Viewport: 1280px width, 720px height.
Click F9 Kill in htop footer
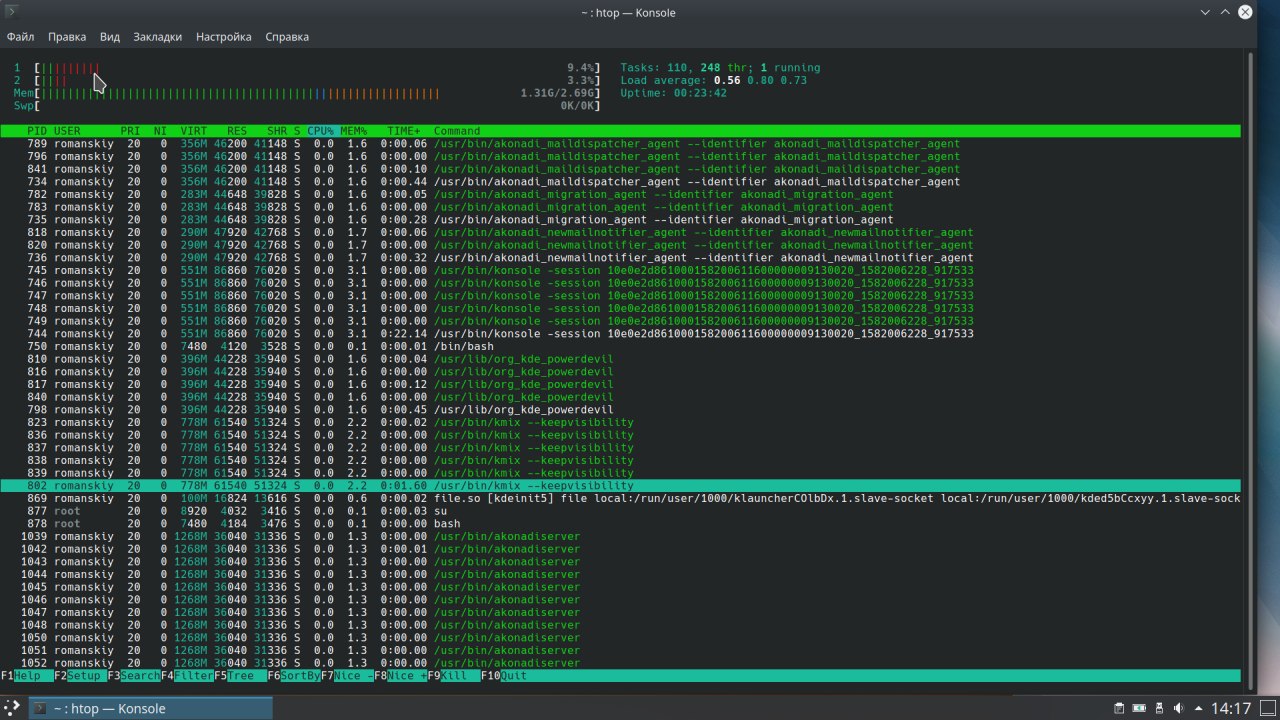454,676
